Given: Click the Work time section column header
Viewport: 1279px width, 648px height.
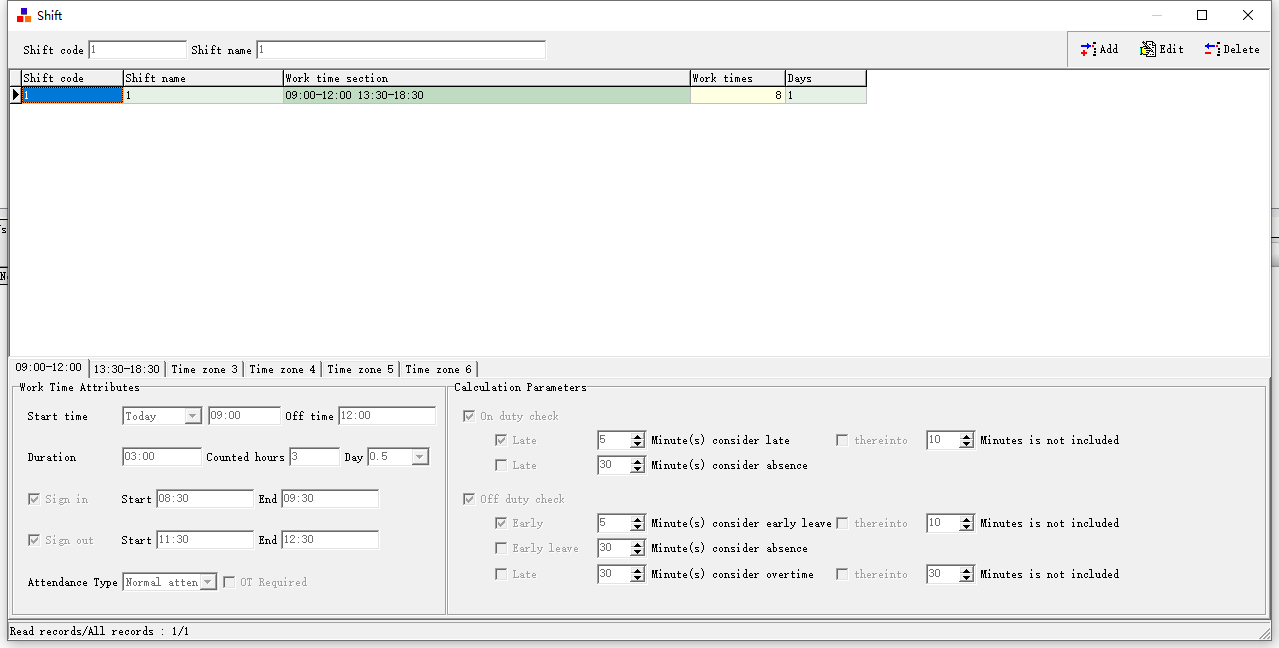Looking at the screenshot, I should (487, 78).
